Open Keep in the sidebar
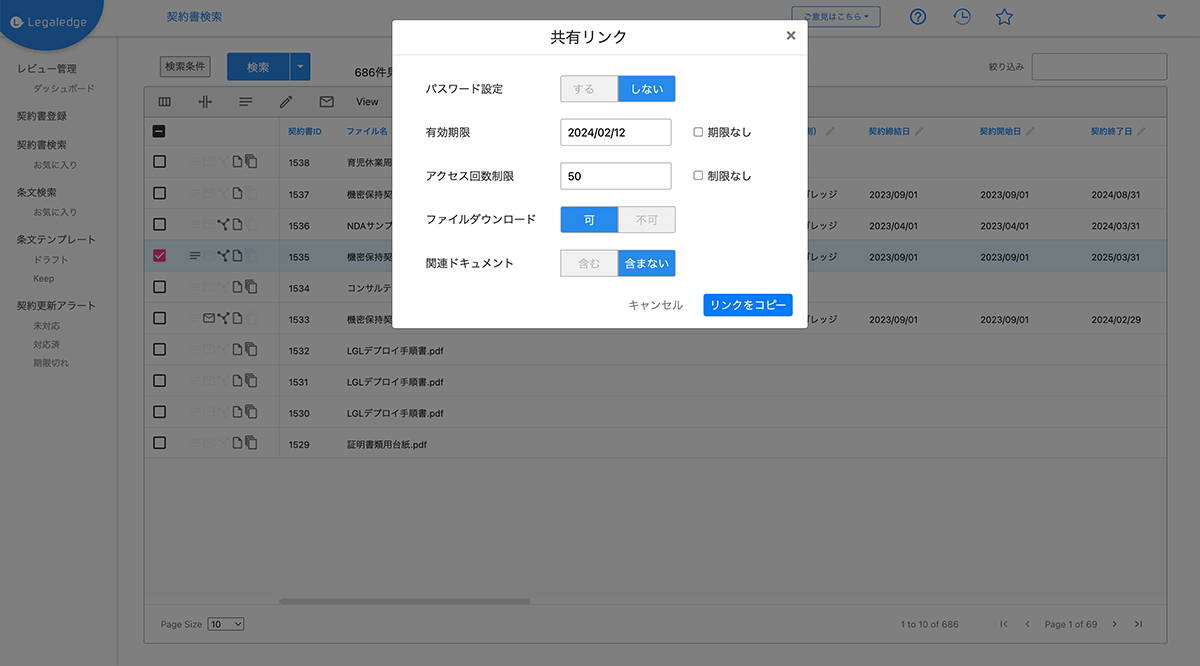The height and width of the screenshot is (666, 1200). click(x=44, y=279)
